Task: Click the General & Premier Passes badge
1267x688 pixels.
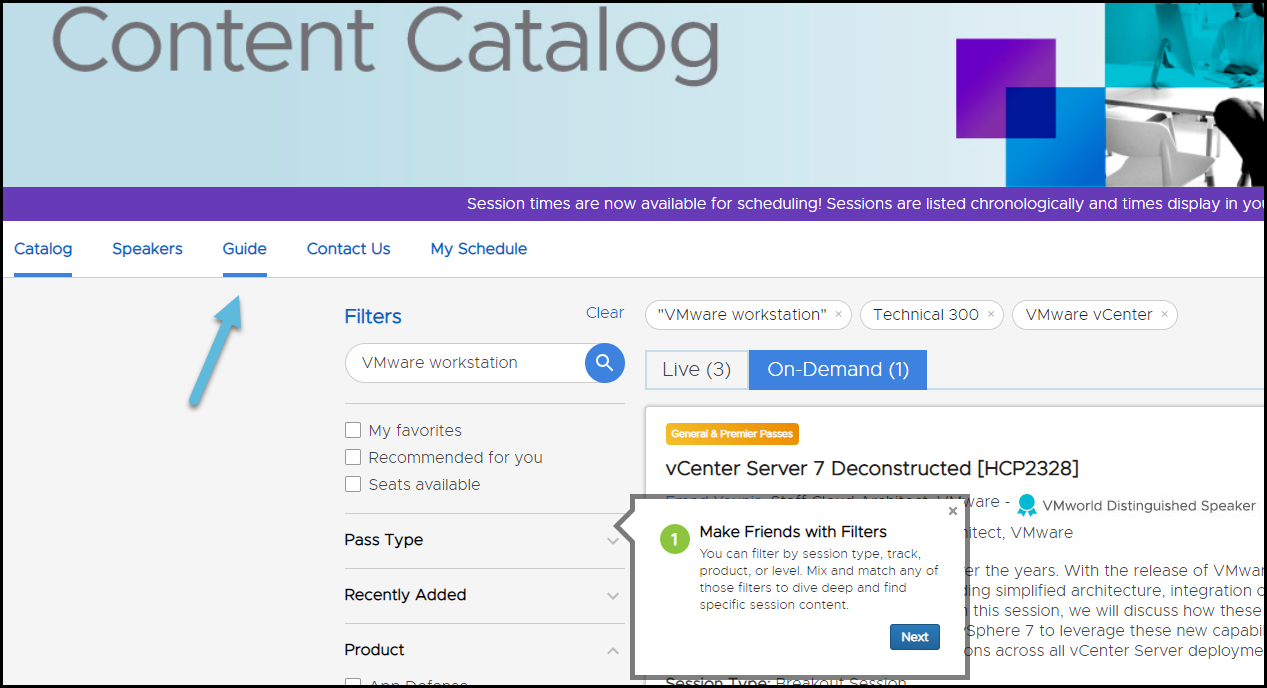Action: pos(732,434)
